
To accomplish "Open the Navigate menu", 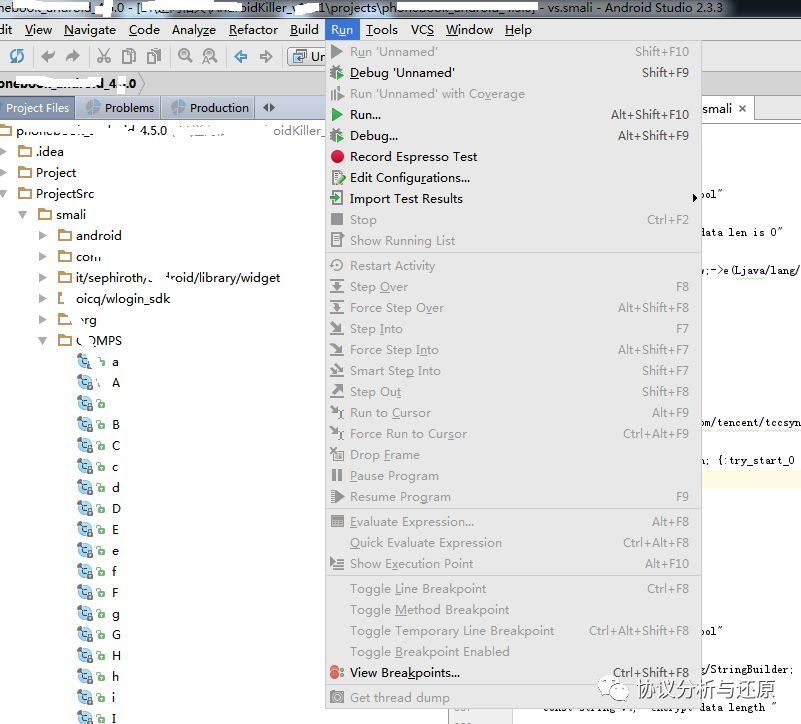I will click(x=90, y=30).
